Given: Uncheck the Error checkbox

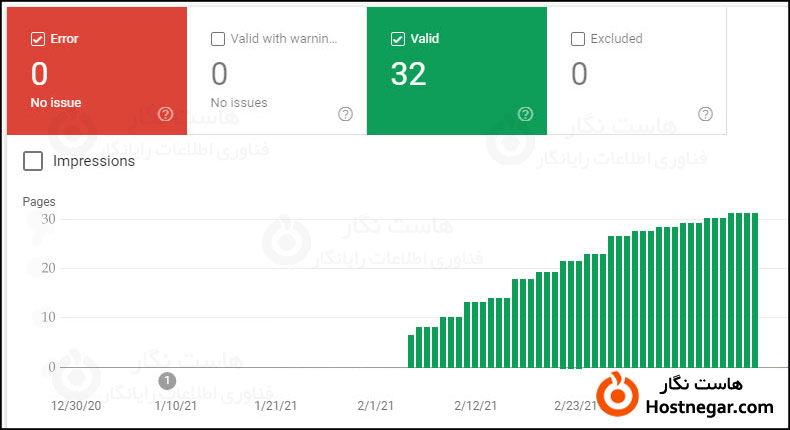Looking at the screenshot, I should pos(38,39).
